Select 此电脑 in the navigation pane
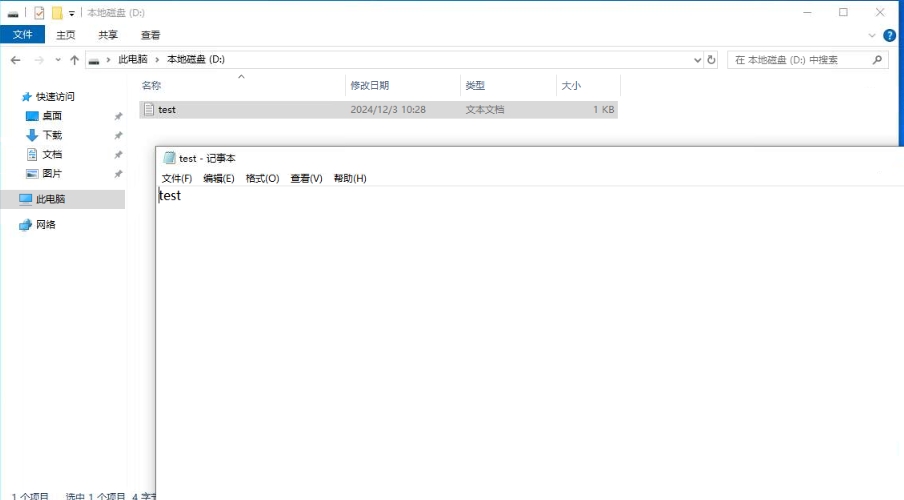This screenshot has height=500, width=904. point(52,199)
